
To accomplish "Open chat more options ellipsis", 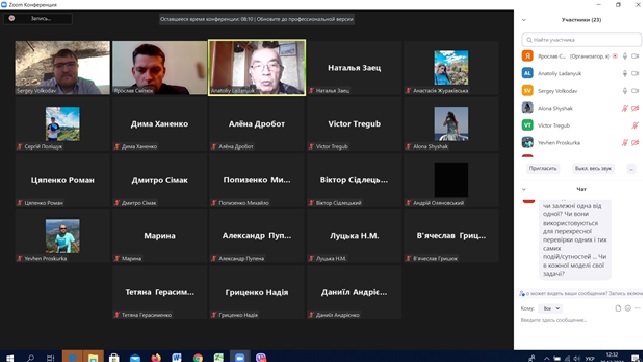I will pos(637,308).
